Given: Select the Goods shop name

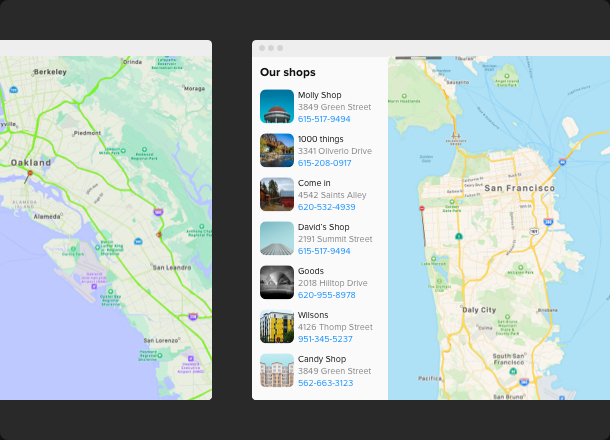Looking at the screenshot, I should pos(311,271).
